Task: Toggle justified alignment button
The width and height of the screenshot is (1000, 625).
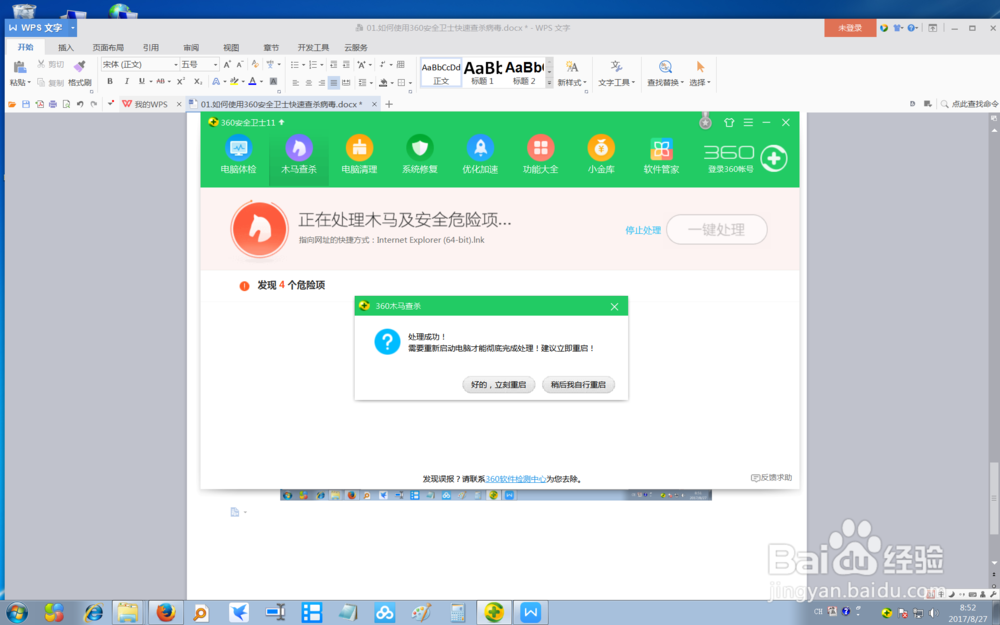Action: (334, 82)
